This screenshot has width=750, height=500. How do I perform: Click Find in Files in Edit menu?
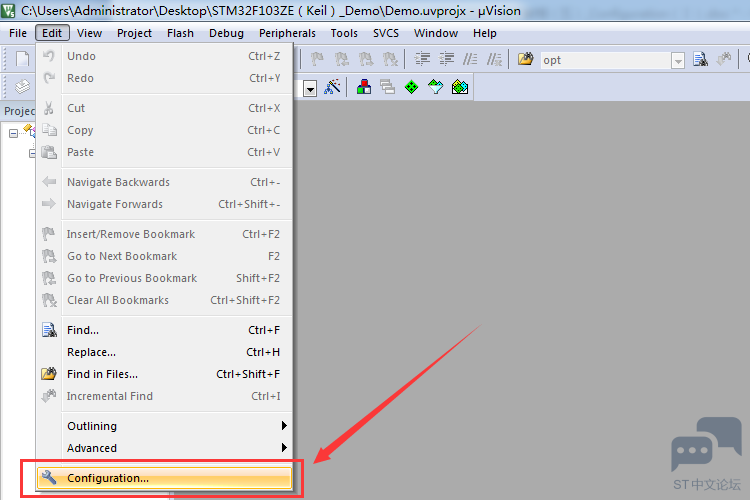102,374
